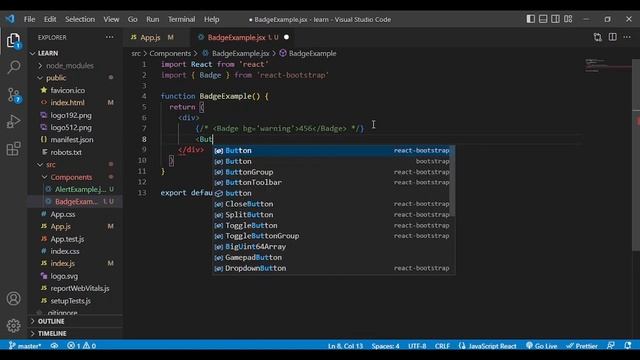Screen dimensions: 640x360
Task: Collapse the LEARN workspace folder
Action: 75,53
